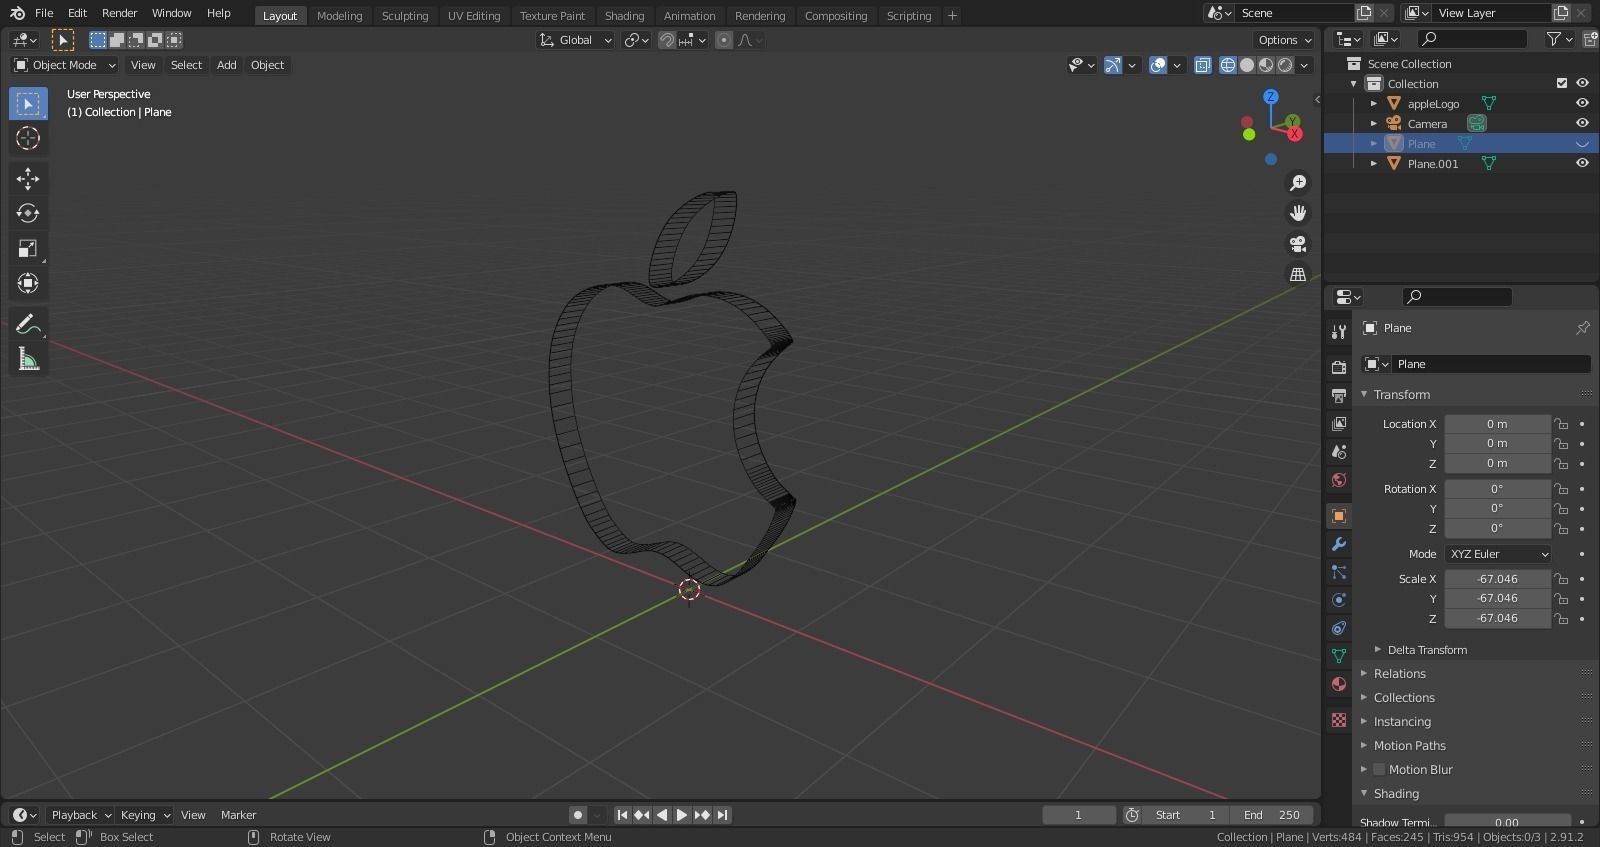The image size is (1600, 847).
Task: Open the Render properties tab
Action: 1339,368
